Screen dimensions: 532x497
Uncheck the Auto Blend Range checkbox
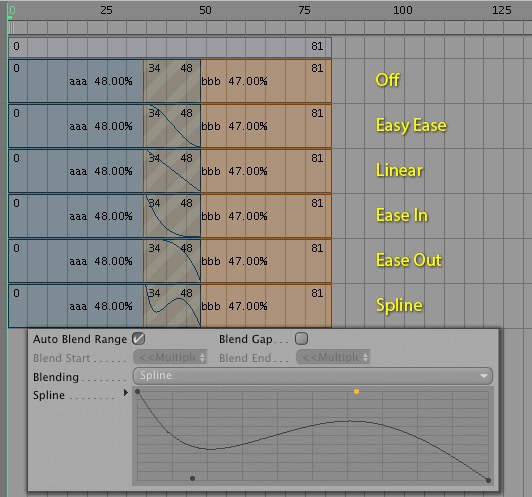point(138,338)
